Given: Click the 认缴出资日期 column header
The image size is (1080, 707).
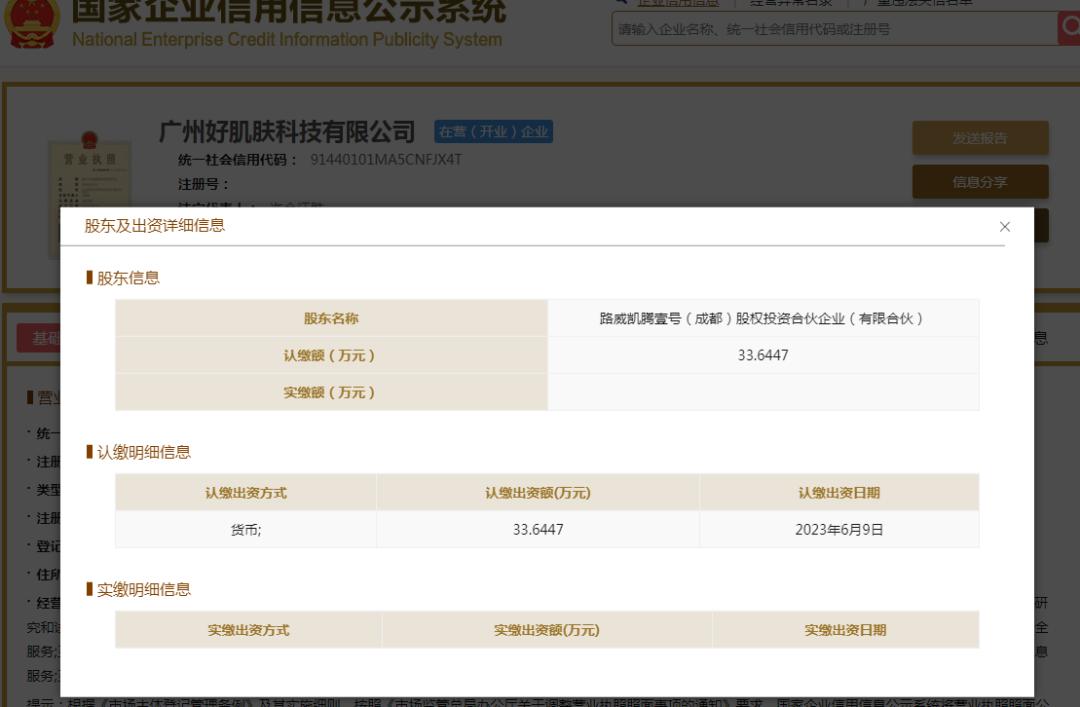Looking at the screenshot, I should click(x=839, y=493).
